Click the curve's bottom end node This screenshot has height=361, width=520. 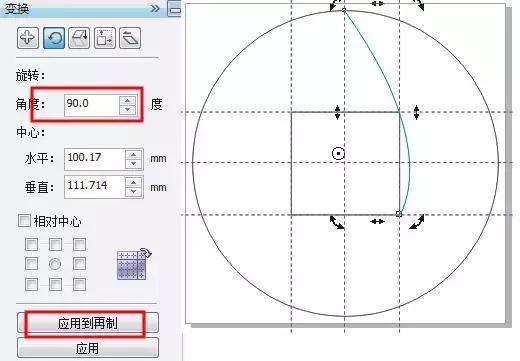399,214
